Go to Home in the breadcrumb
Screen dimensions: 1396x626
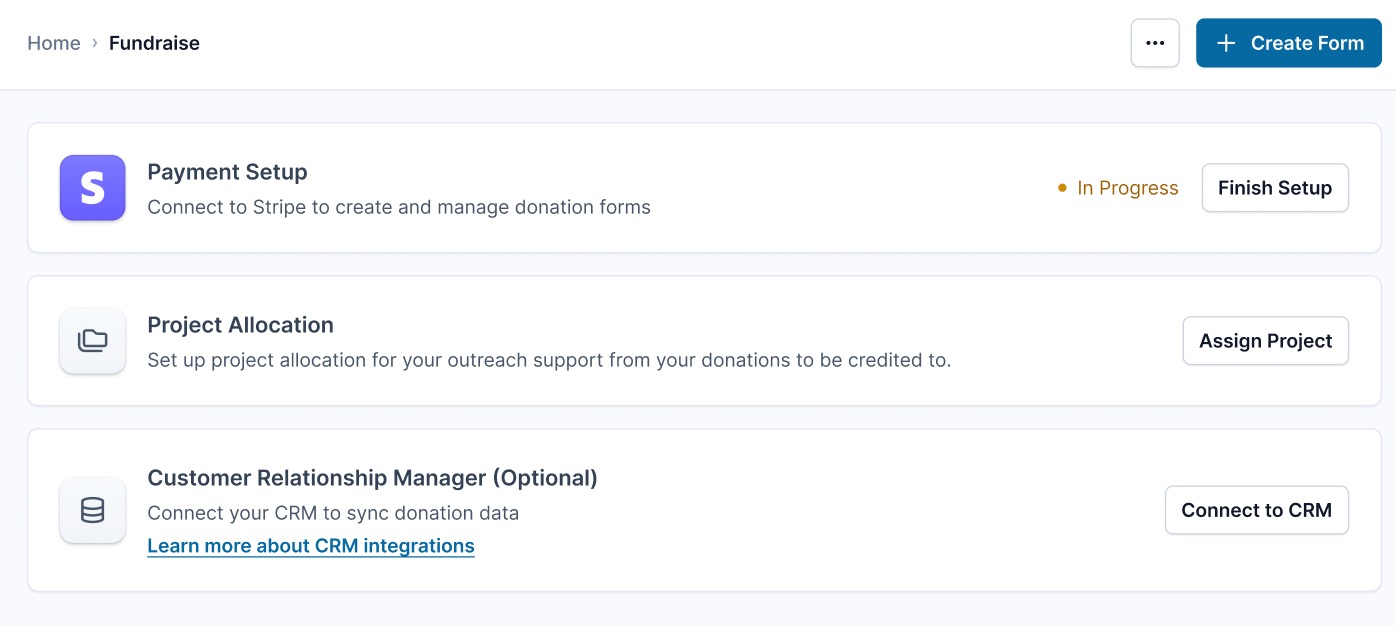coord(54,43)
